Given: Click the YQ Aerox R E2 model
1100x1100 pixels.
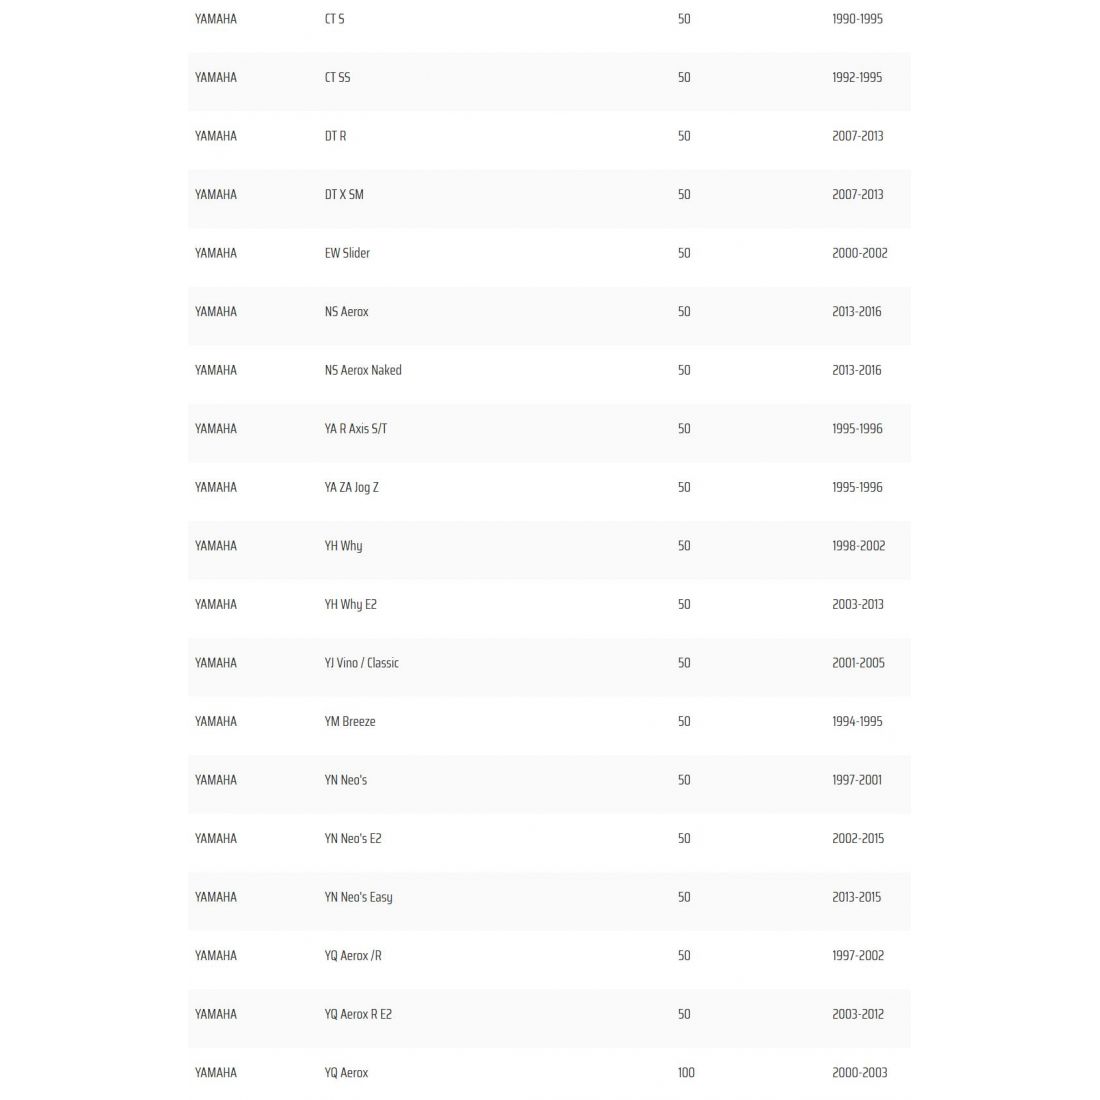Looking at the screenshot, I should pos(358,1014).
